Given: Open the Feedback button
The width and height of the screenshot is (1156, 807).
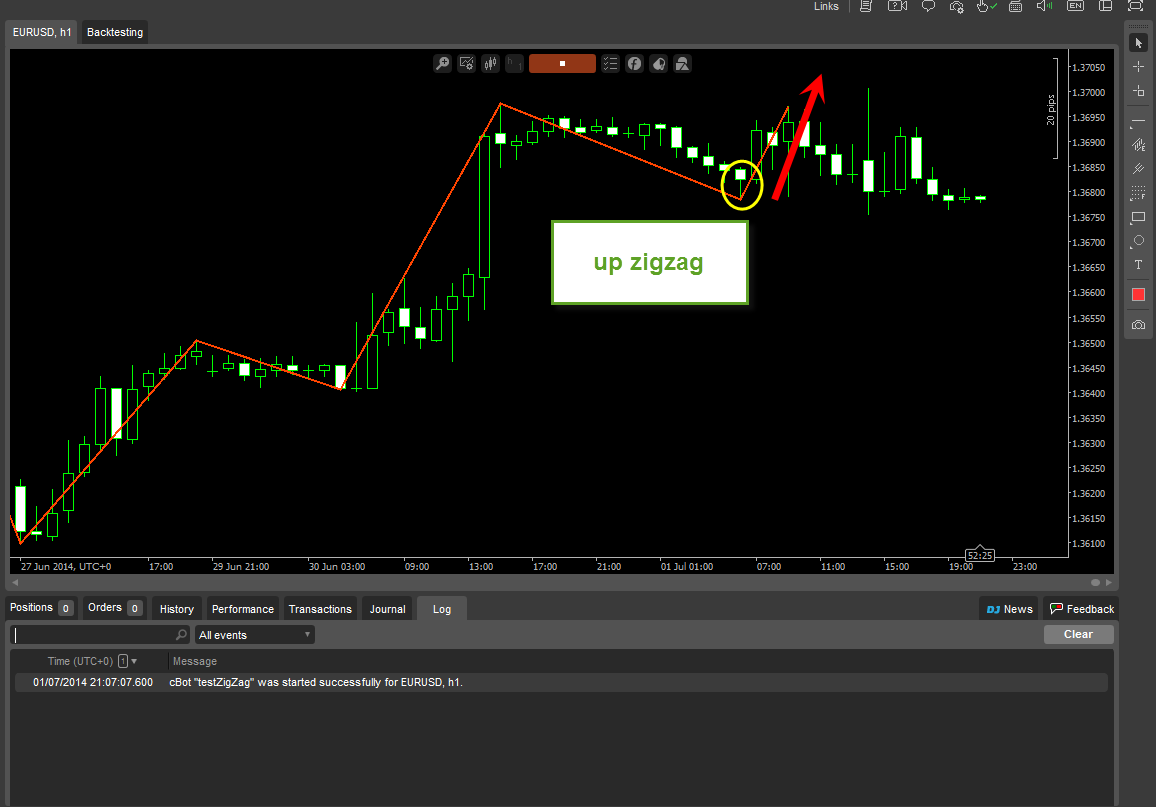Looking at the screenshot, I should click(x=1082, y=609).
